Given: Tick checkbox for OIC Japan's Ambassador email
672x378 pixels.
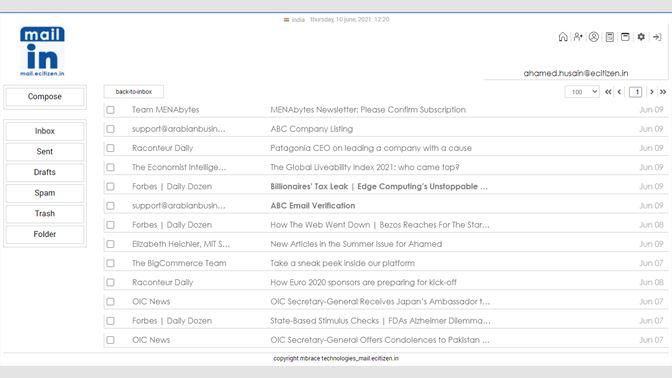Looking at the screenshot, I should point(111,302).
